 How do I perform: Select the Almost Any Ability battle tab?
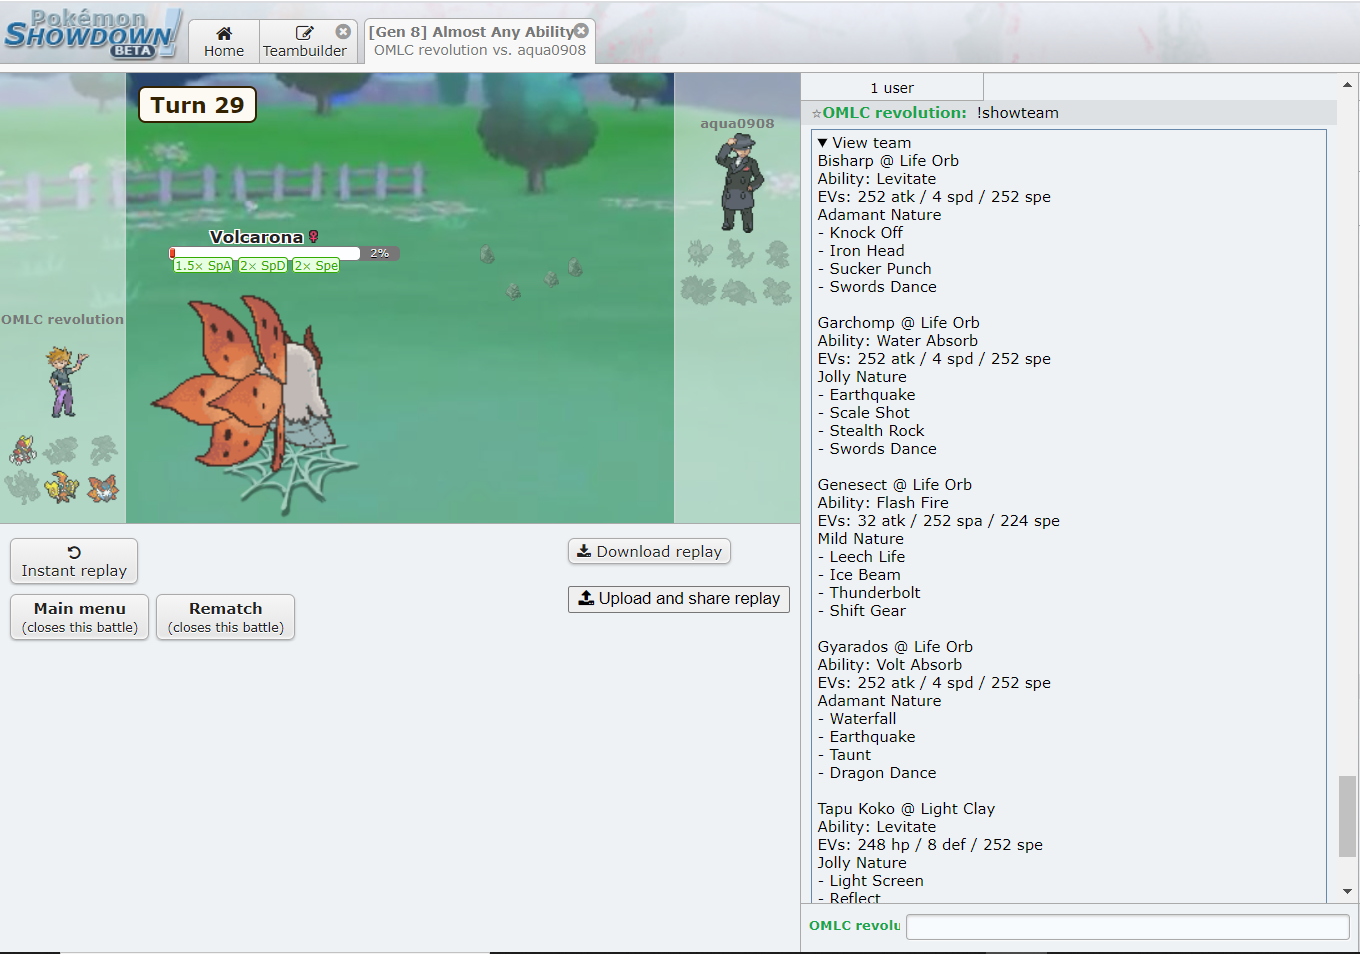(x=480, y=41)
